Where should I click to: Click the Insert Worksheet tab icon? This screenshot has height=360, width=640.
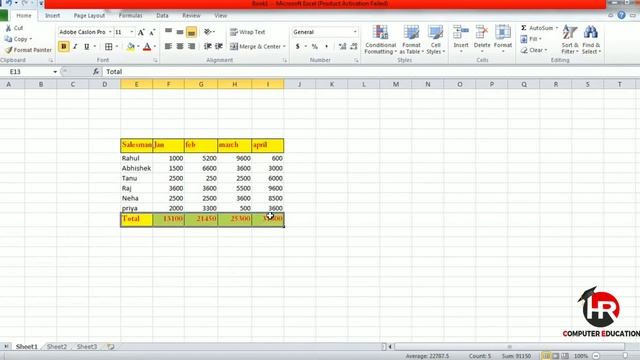111,347
